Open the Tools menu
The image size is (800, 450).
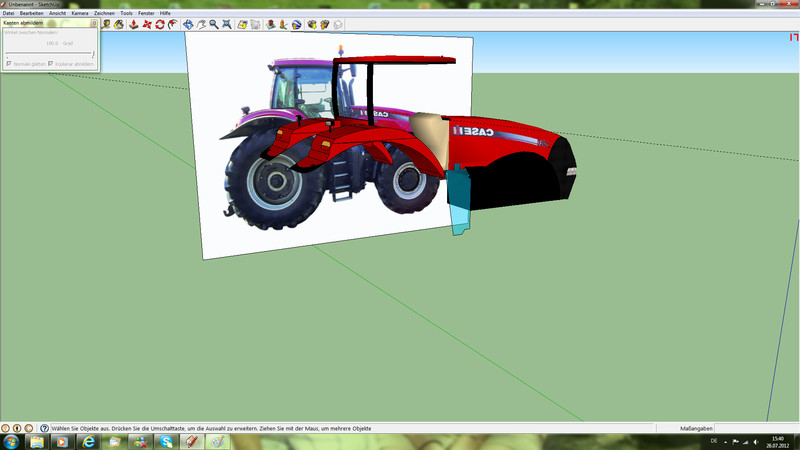point(126,13)
